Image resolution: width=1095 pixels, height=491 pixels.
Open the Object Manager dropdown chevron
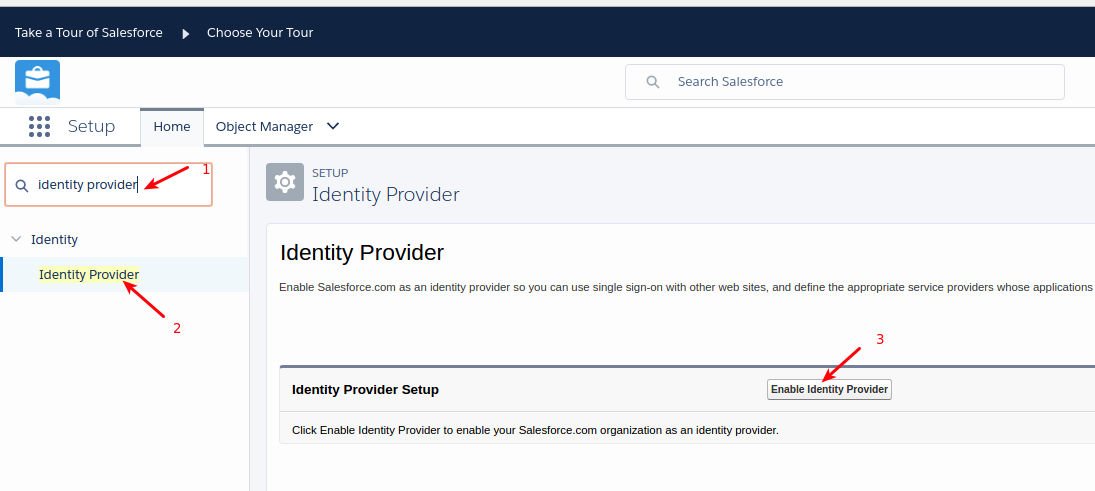(x=334, y=126)
